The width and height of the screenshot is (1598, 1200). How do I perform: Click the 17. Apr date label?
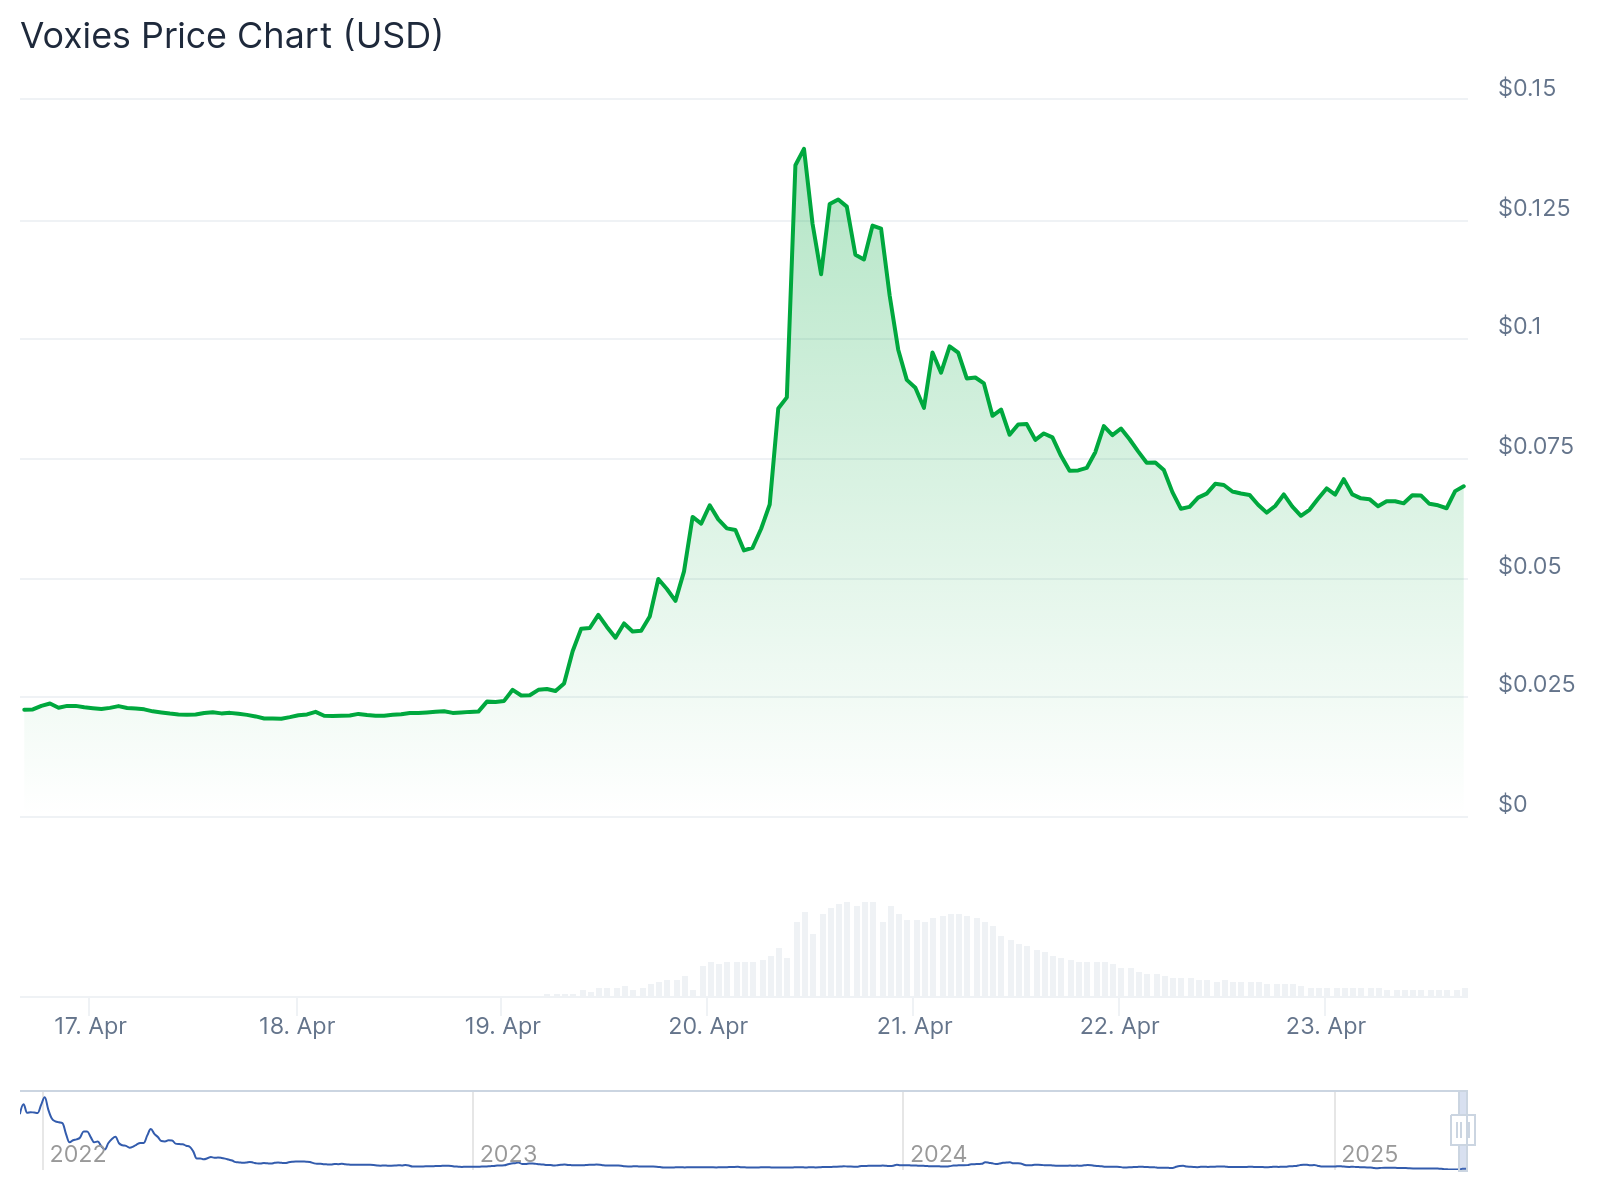point(90,1026)
